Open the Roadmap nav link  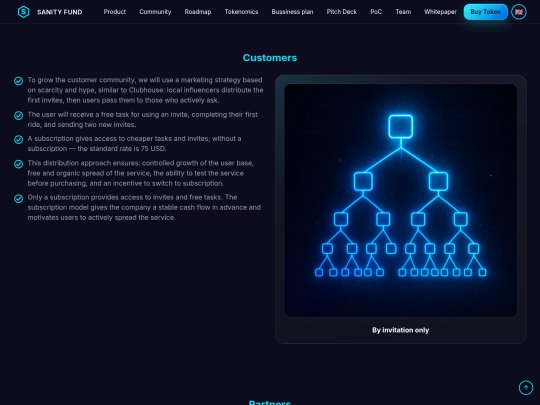(x=198, y=12)
